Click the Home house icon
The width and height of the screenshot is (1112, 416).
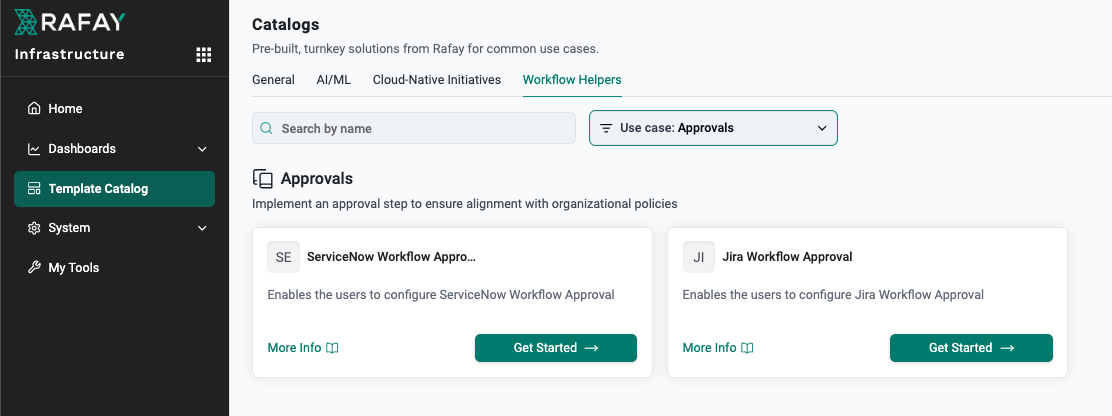[x=34, y=108]
